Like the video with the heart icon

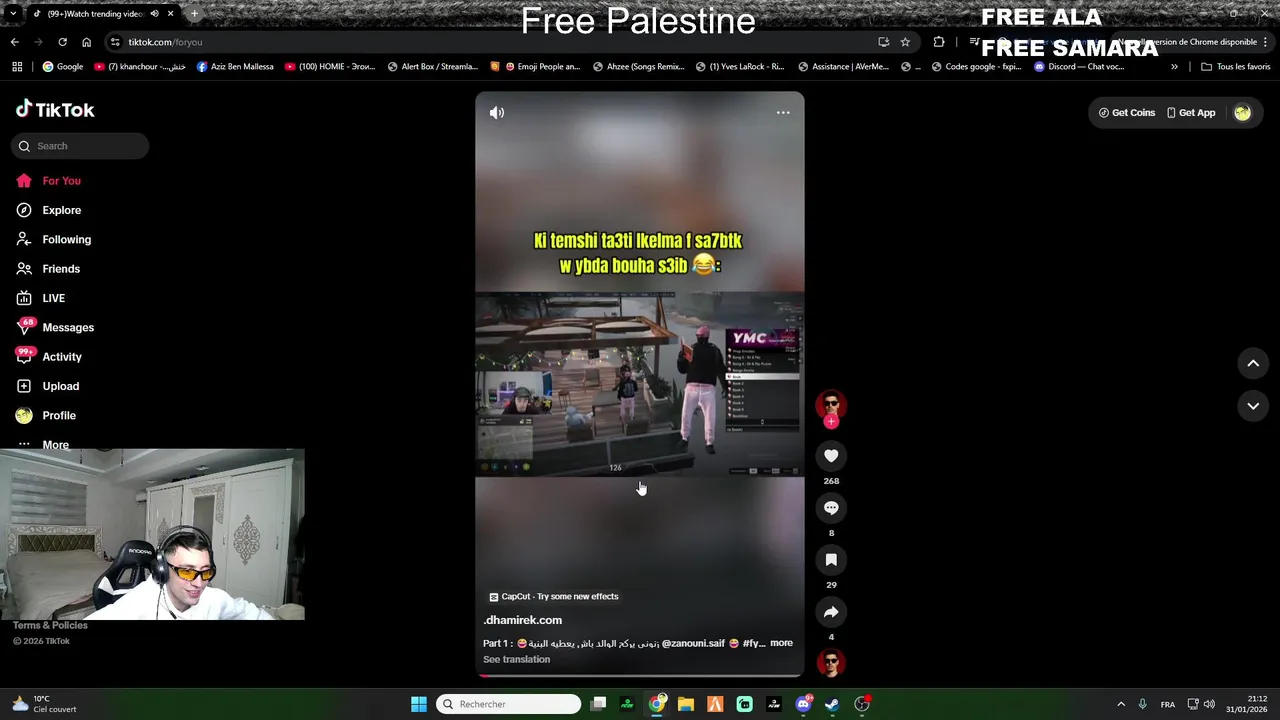(x=831, y=456)
